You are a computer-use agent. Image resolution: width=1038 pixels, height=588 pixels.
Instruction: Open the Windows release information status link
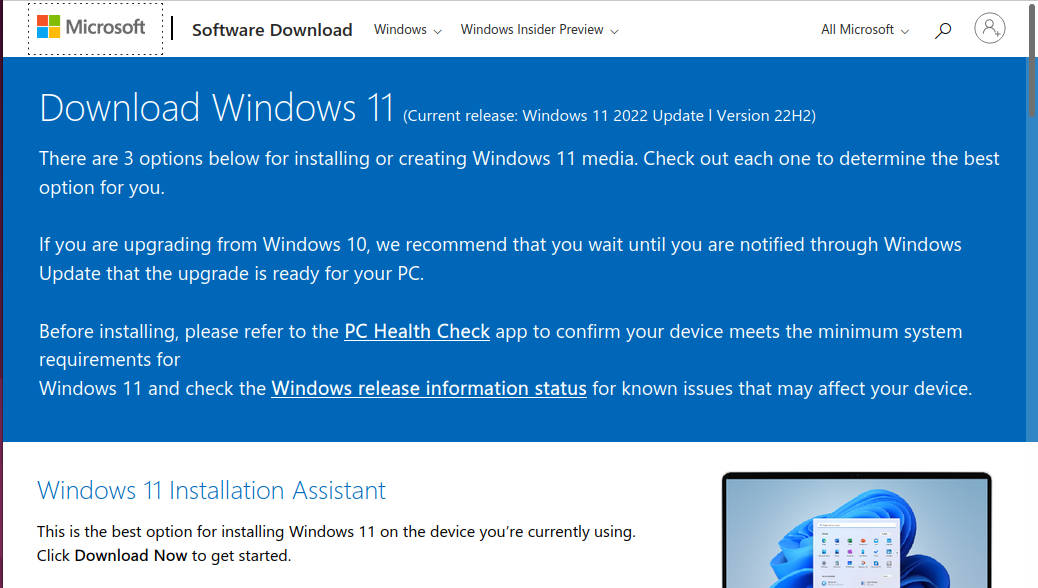[428, 388]
